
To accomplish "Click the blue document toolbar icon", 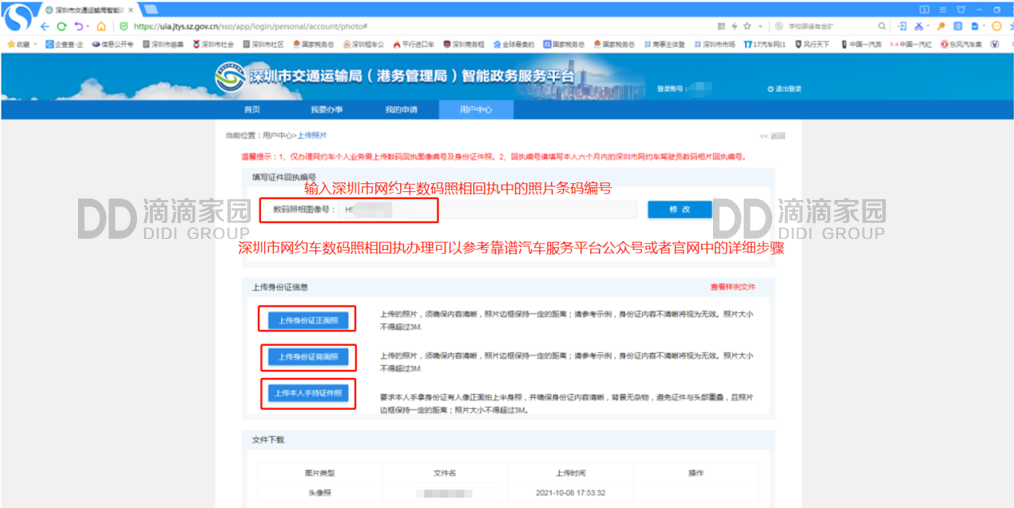I will pyautogui.click(x=975, y=26).
